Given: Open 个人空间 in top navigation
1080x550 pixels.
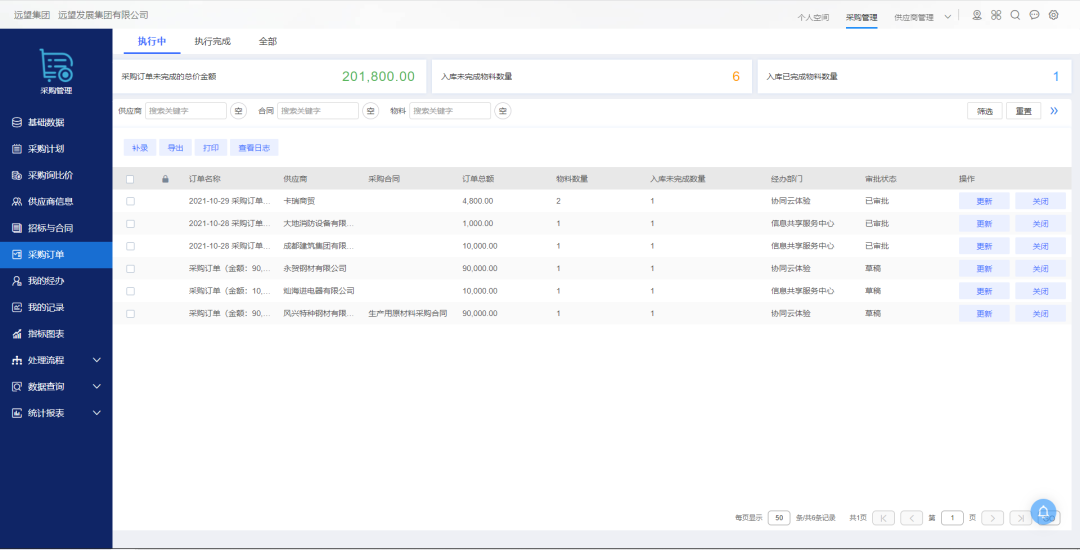Looking at the screenshot, I should (813, 17).
